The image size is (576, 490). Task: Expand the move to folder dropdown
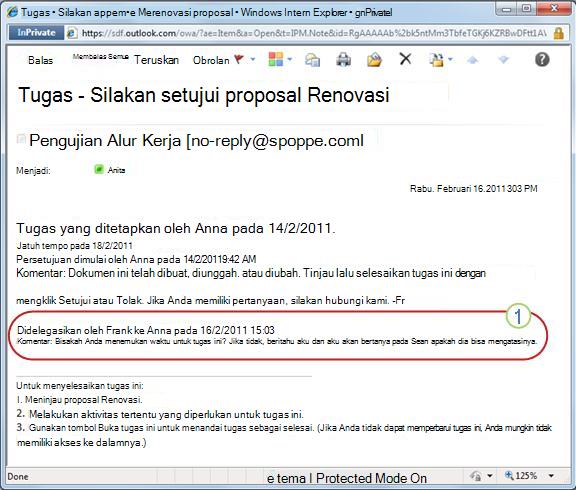(x=450, y=59)
